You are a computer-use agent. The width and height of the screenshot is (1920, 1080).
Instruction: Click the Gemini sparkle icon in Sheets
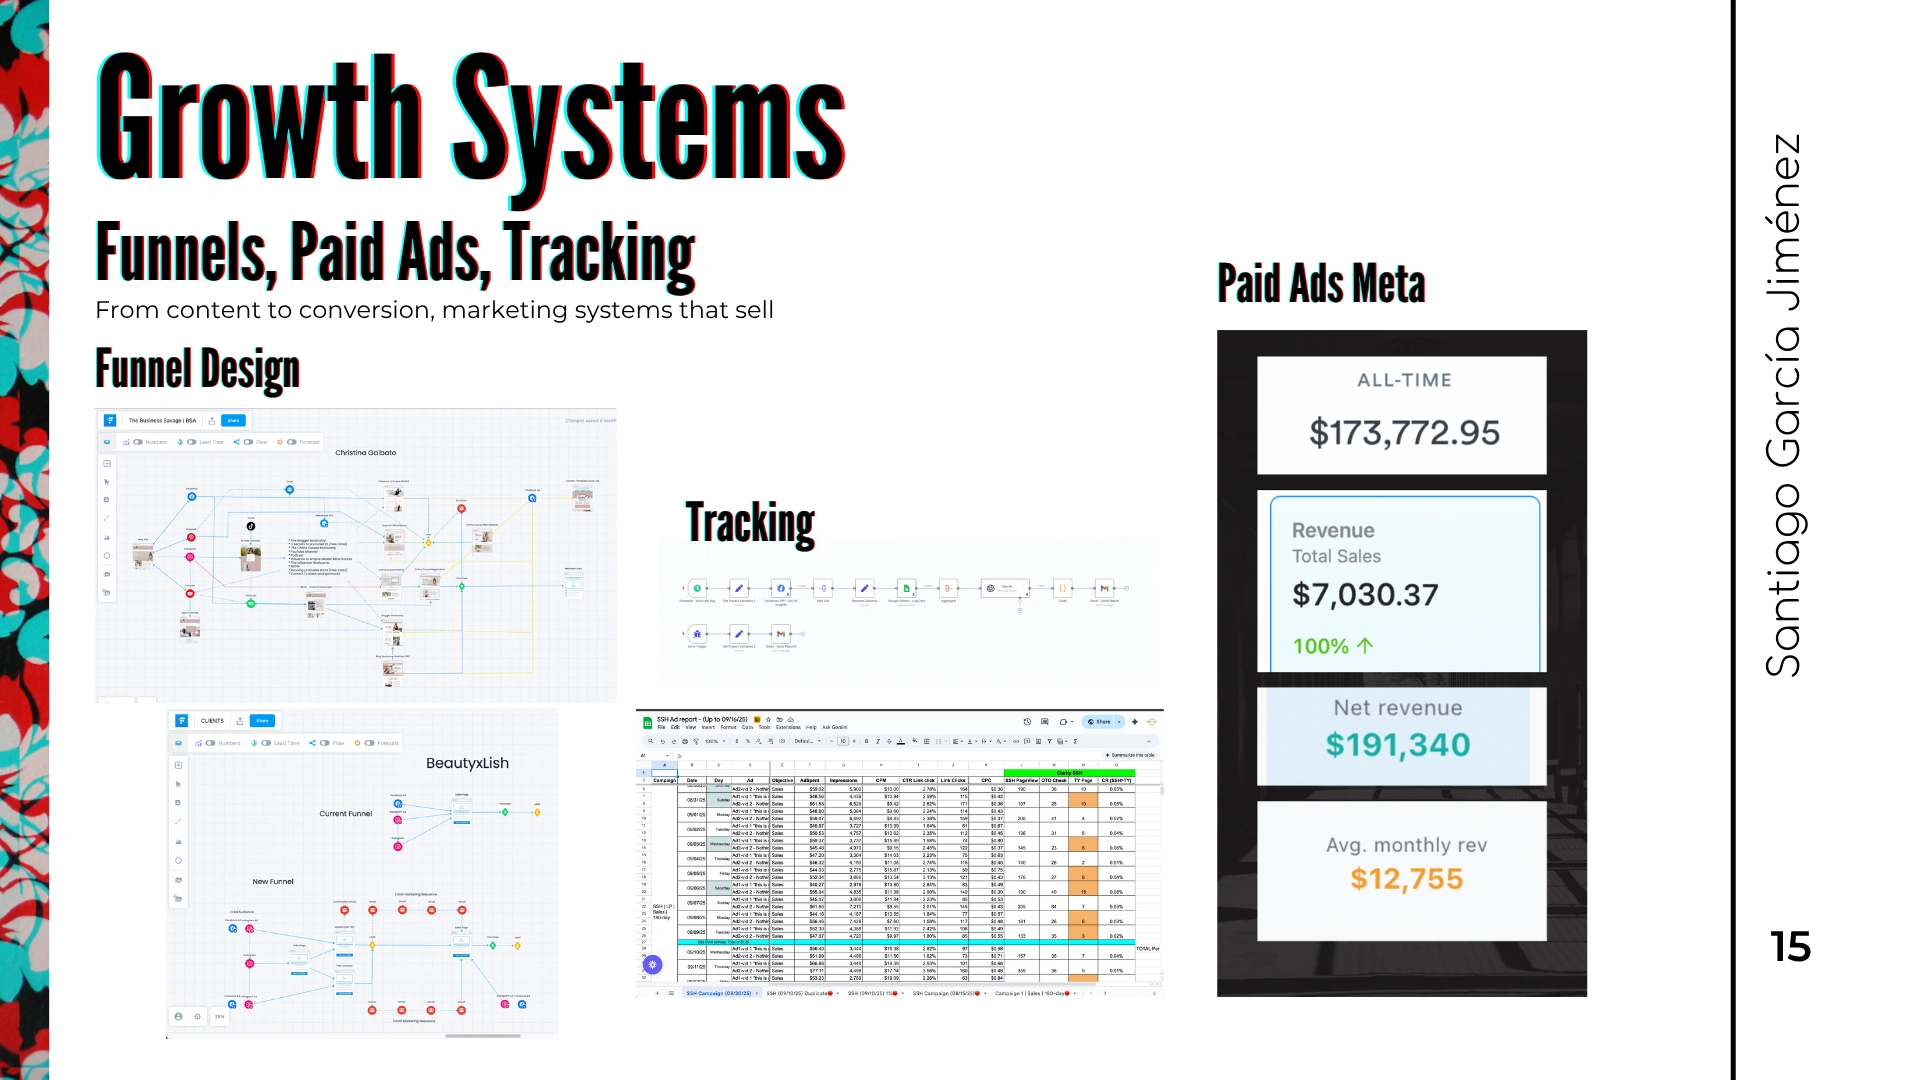pos(1135,722)
